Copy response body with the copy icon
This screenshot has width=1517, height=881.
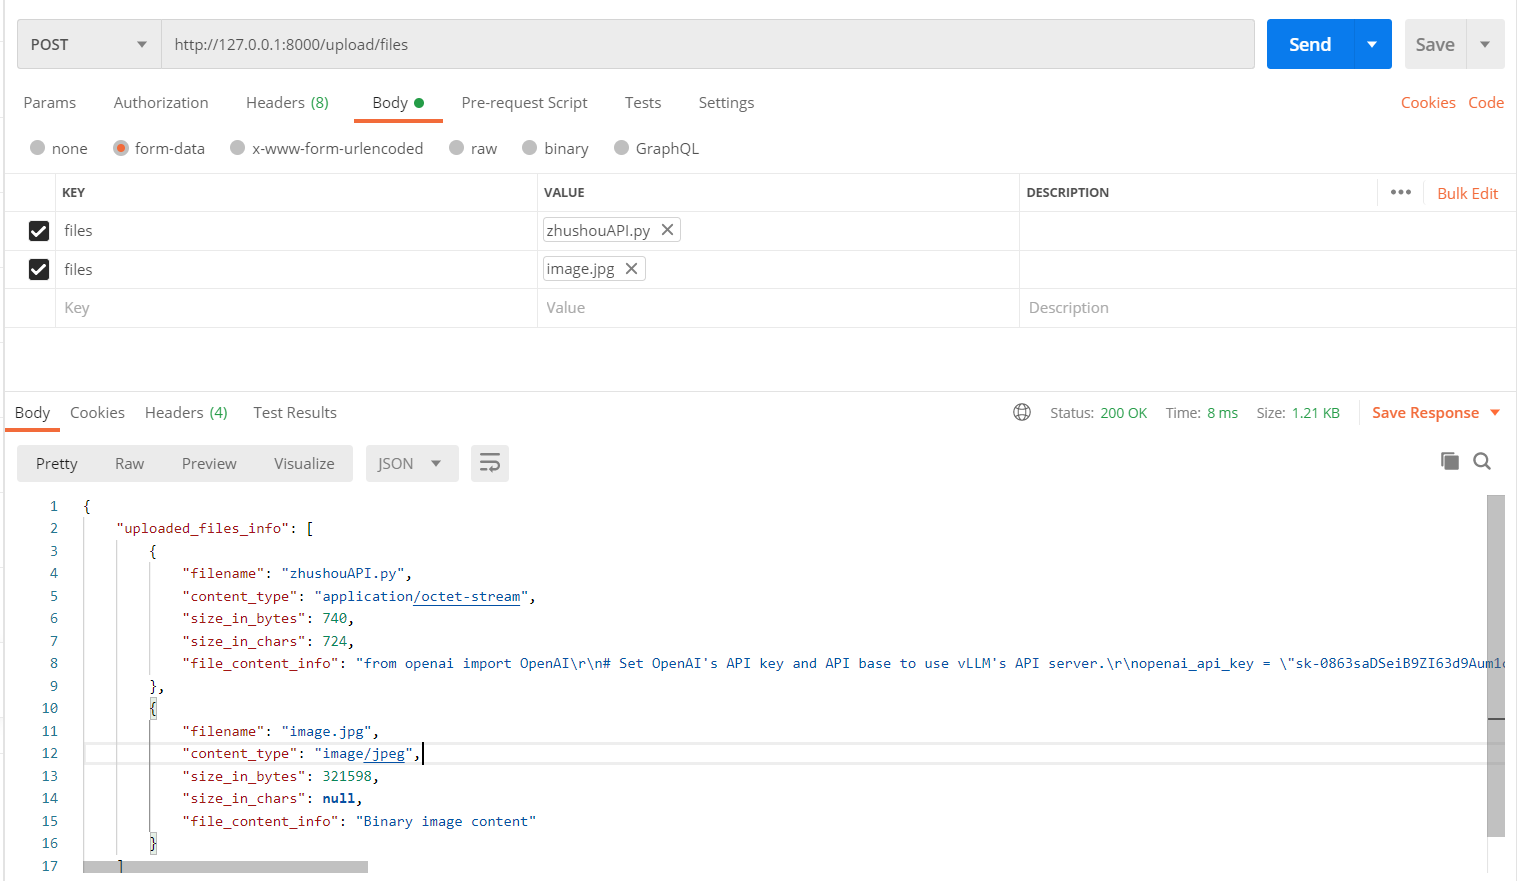tap(1449, 461)
